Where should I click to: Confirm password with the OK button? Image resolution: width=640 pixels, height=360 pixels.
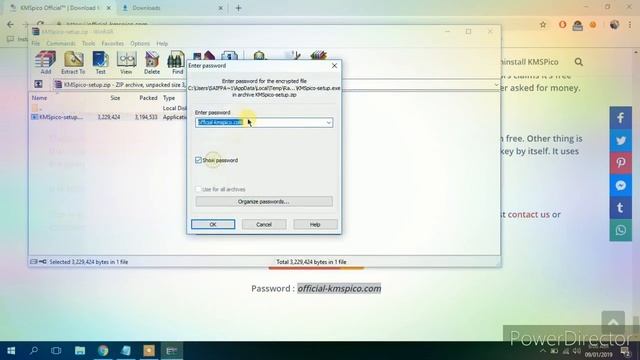pyautogui.click(x=213, y=224)
